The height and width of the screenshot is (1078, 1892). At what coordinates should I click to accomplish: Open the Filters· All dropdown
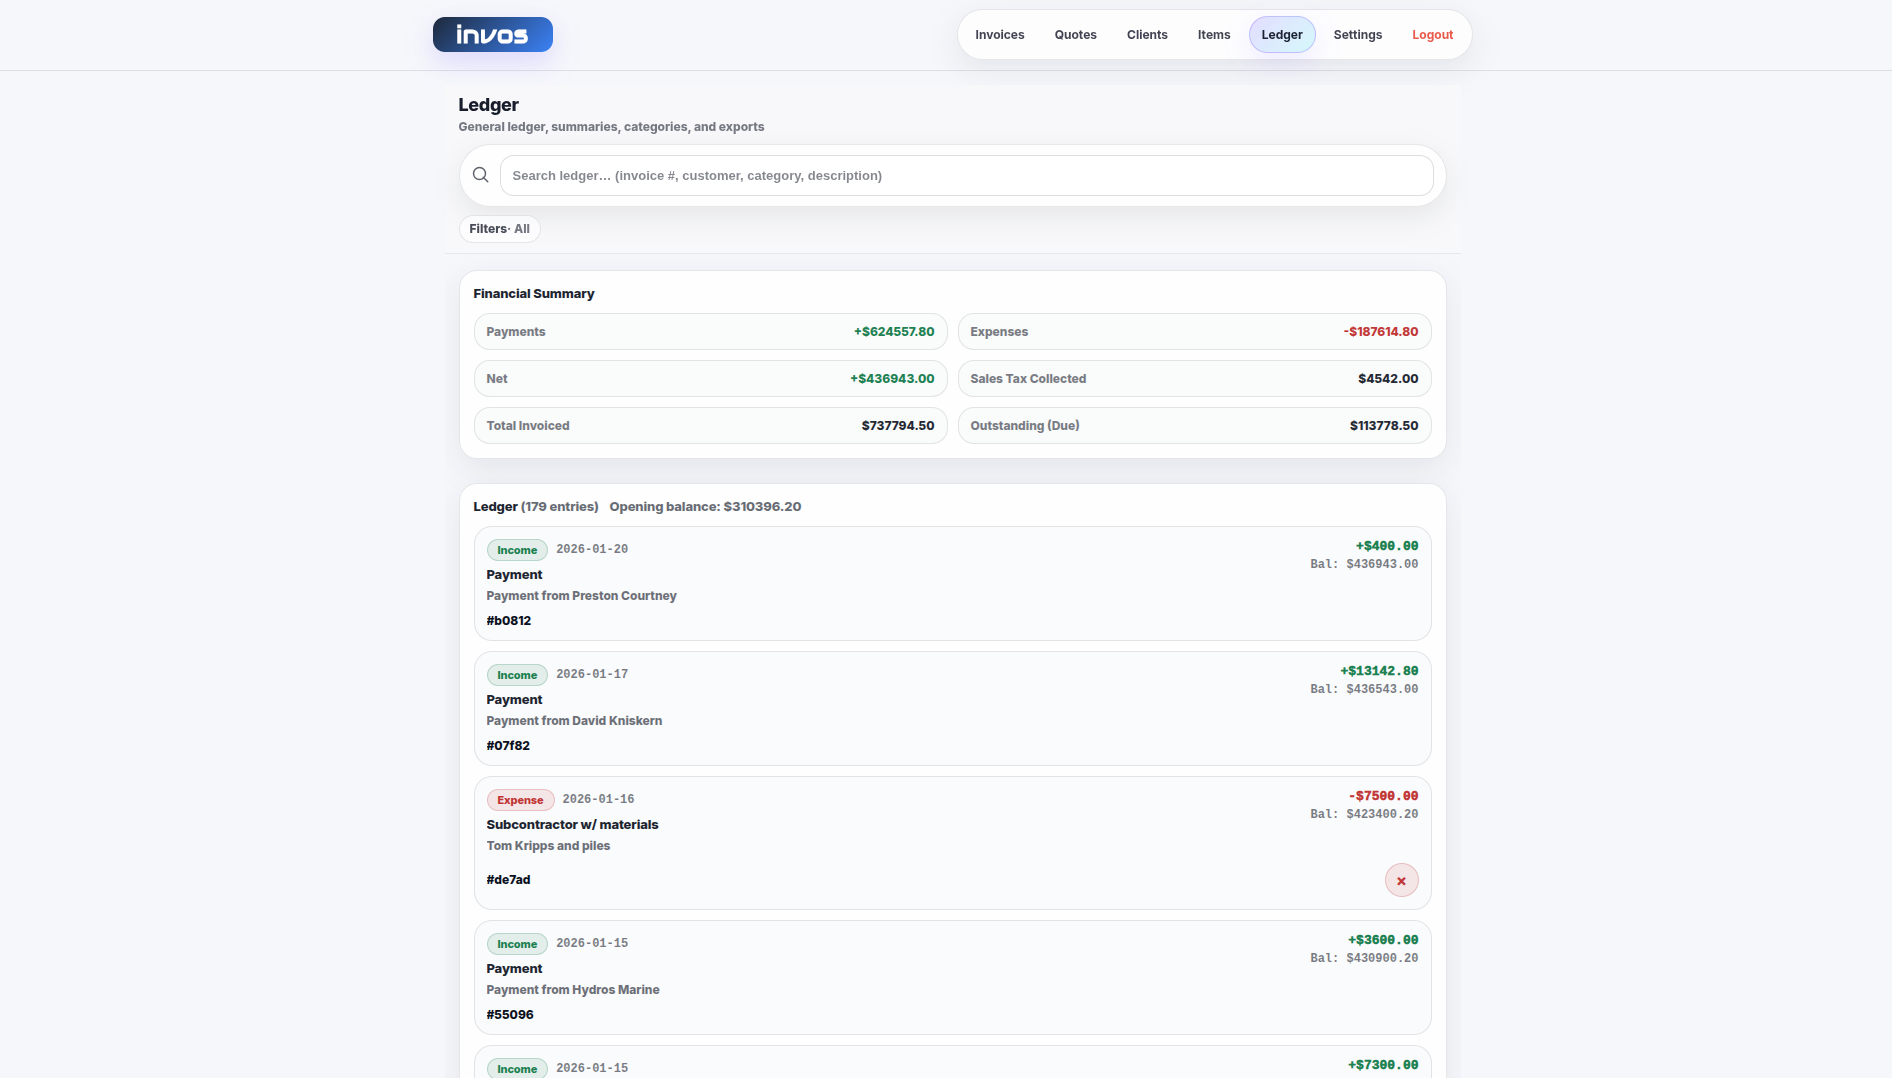500,229
